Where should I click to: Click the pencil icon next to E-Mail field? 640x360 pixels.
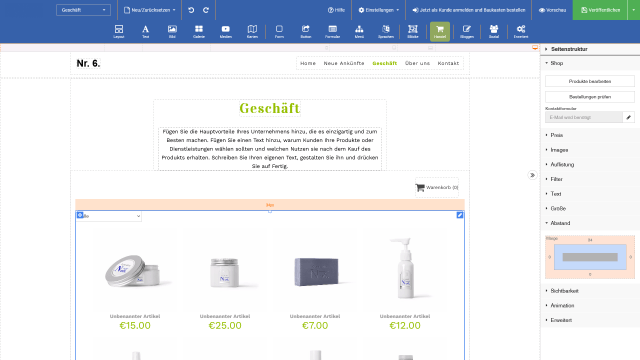click(x=629, y=117)
